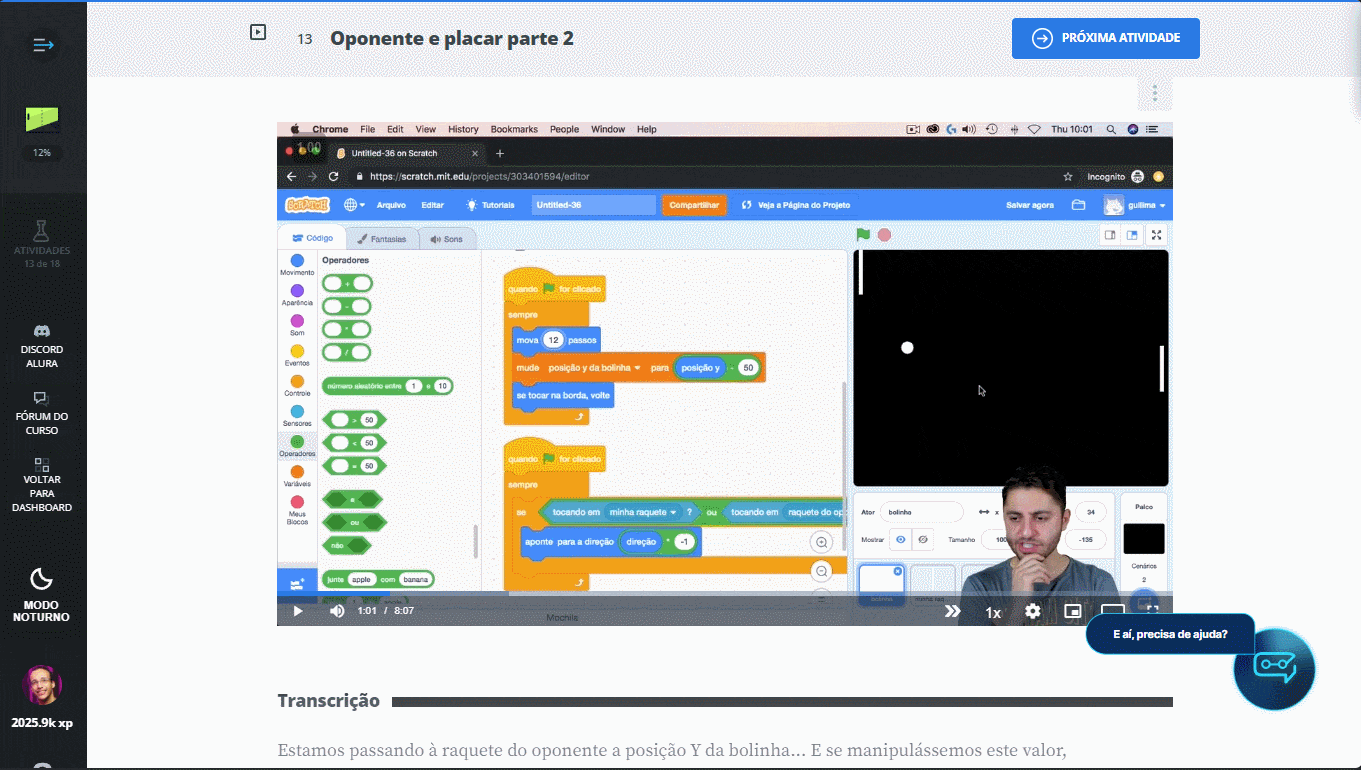The width and height of the screenshot is (1361, 770).
Task: Switch to the Sons tab
Action: (x=448, y=238)
